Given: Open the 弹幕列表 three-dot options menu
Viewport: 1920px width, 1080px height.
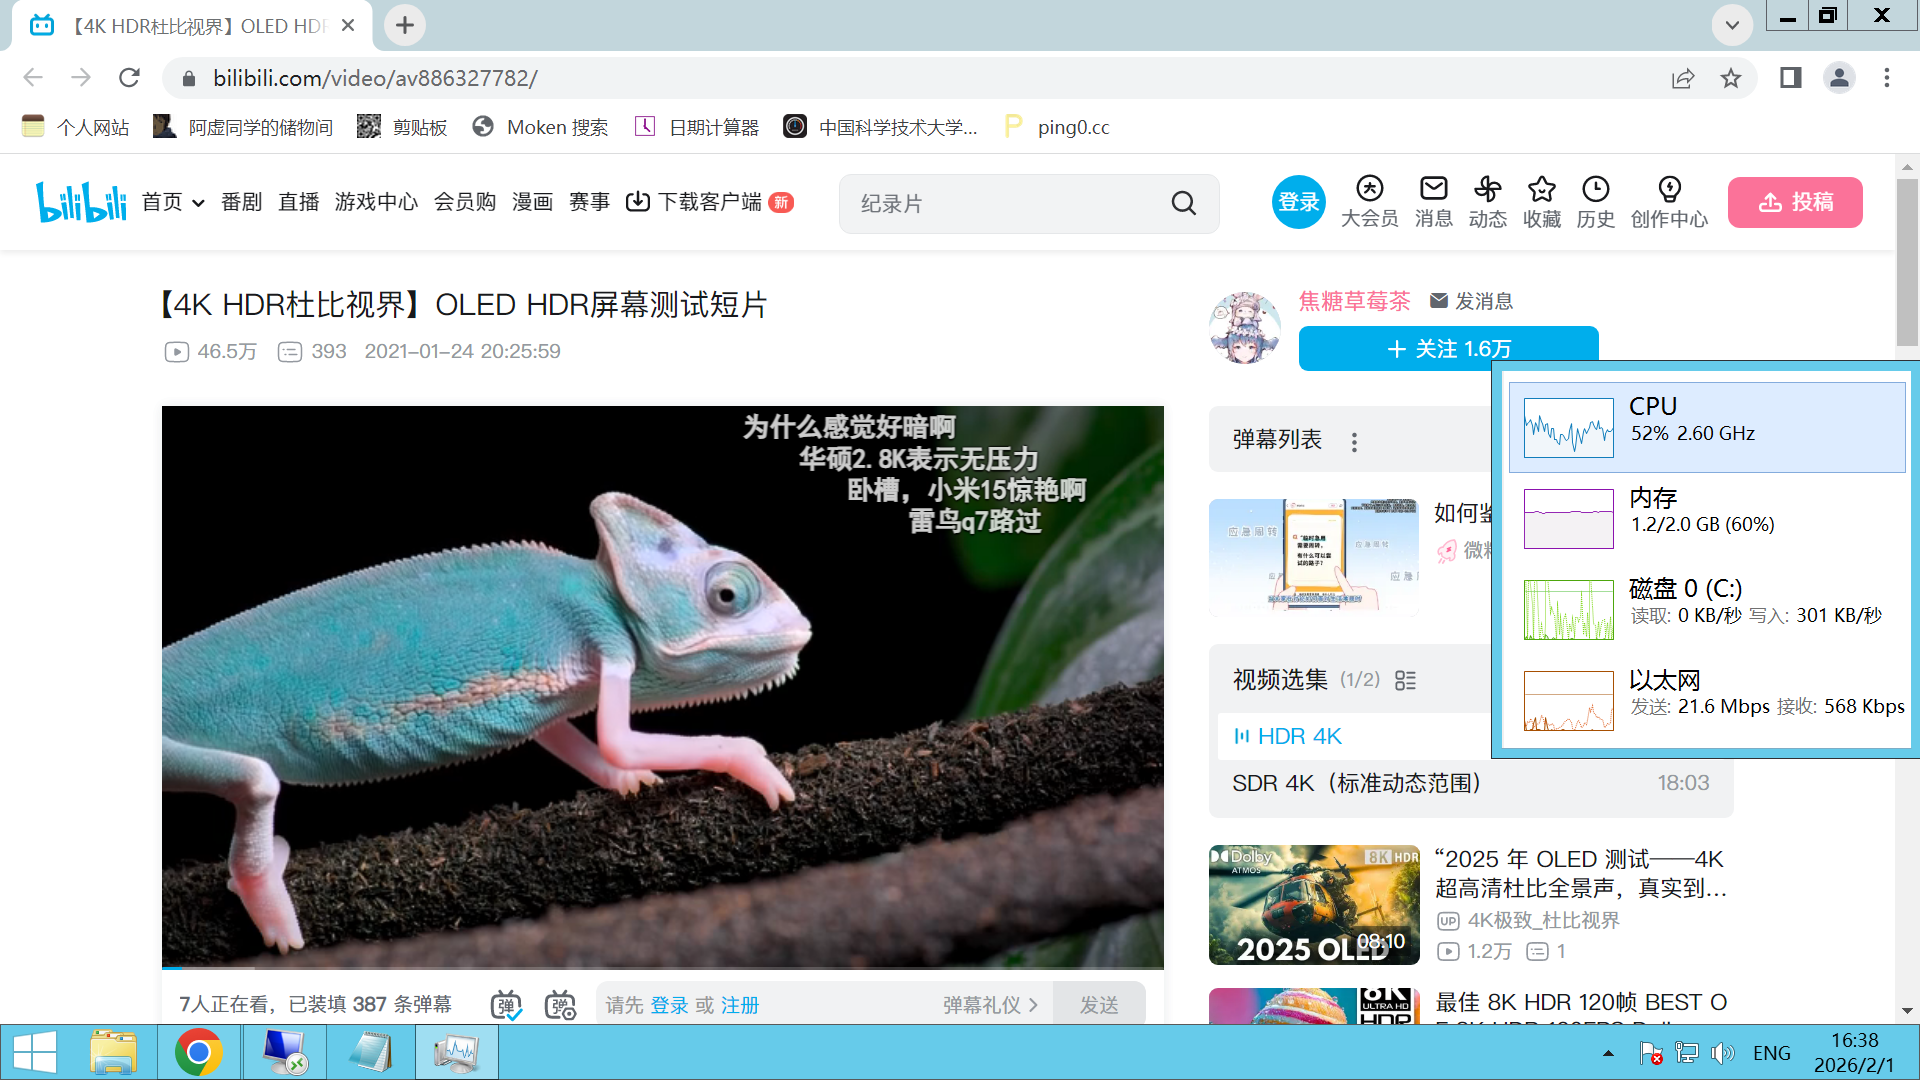Looking at the screenshot, I should tap(1355, 440).
